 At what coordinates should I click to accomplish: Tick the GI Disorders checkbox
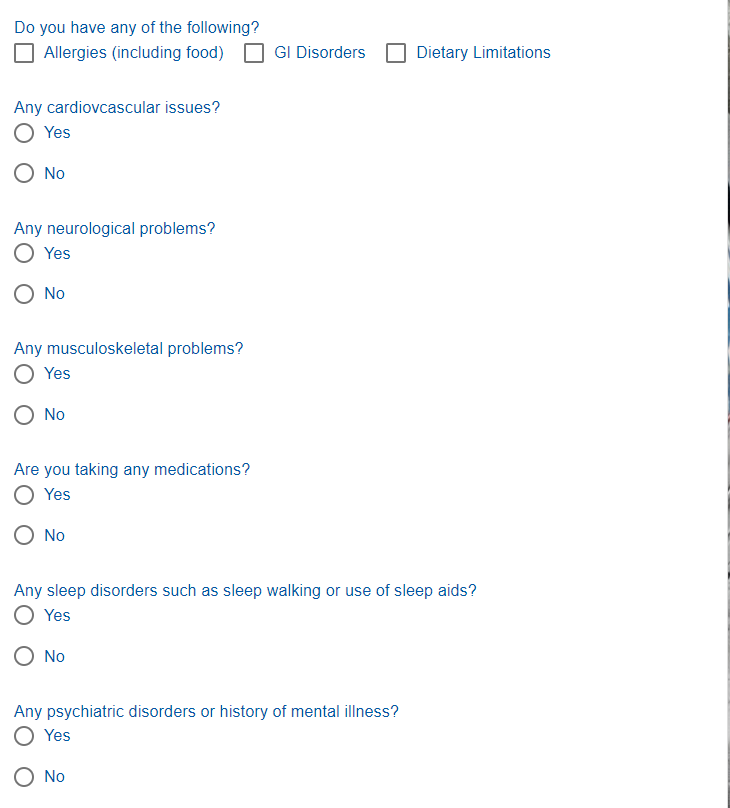[x=254, y=53]
